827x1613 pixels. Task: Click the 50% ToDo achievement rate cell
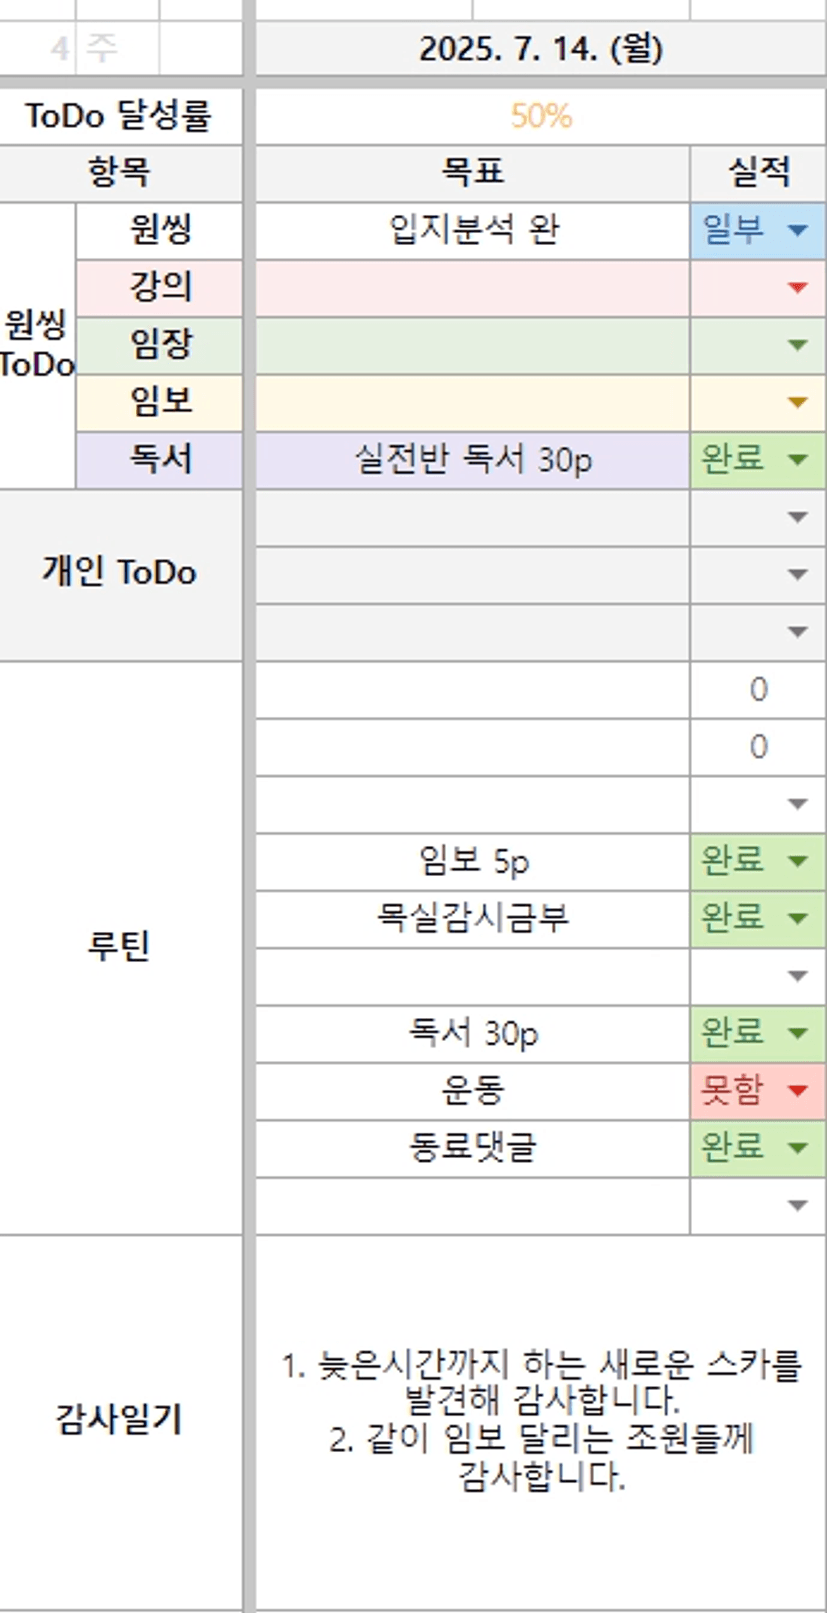click(x=540, y=116)
